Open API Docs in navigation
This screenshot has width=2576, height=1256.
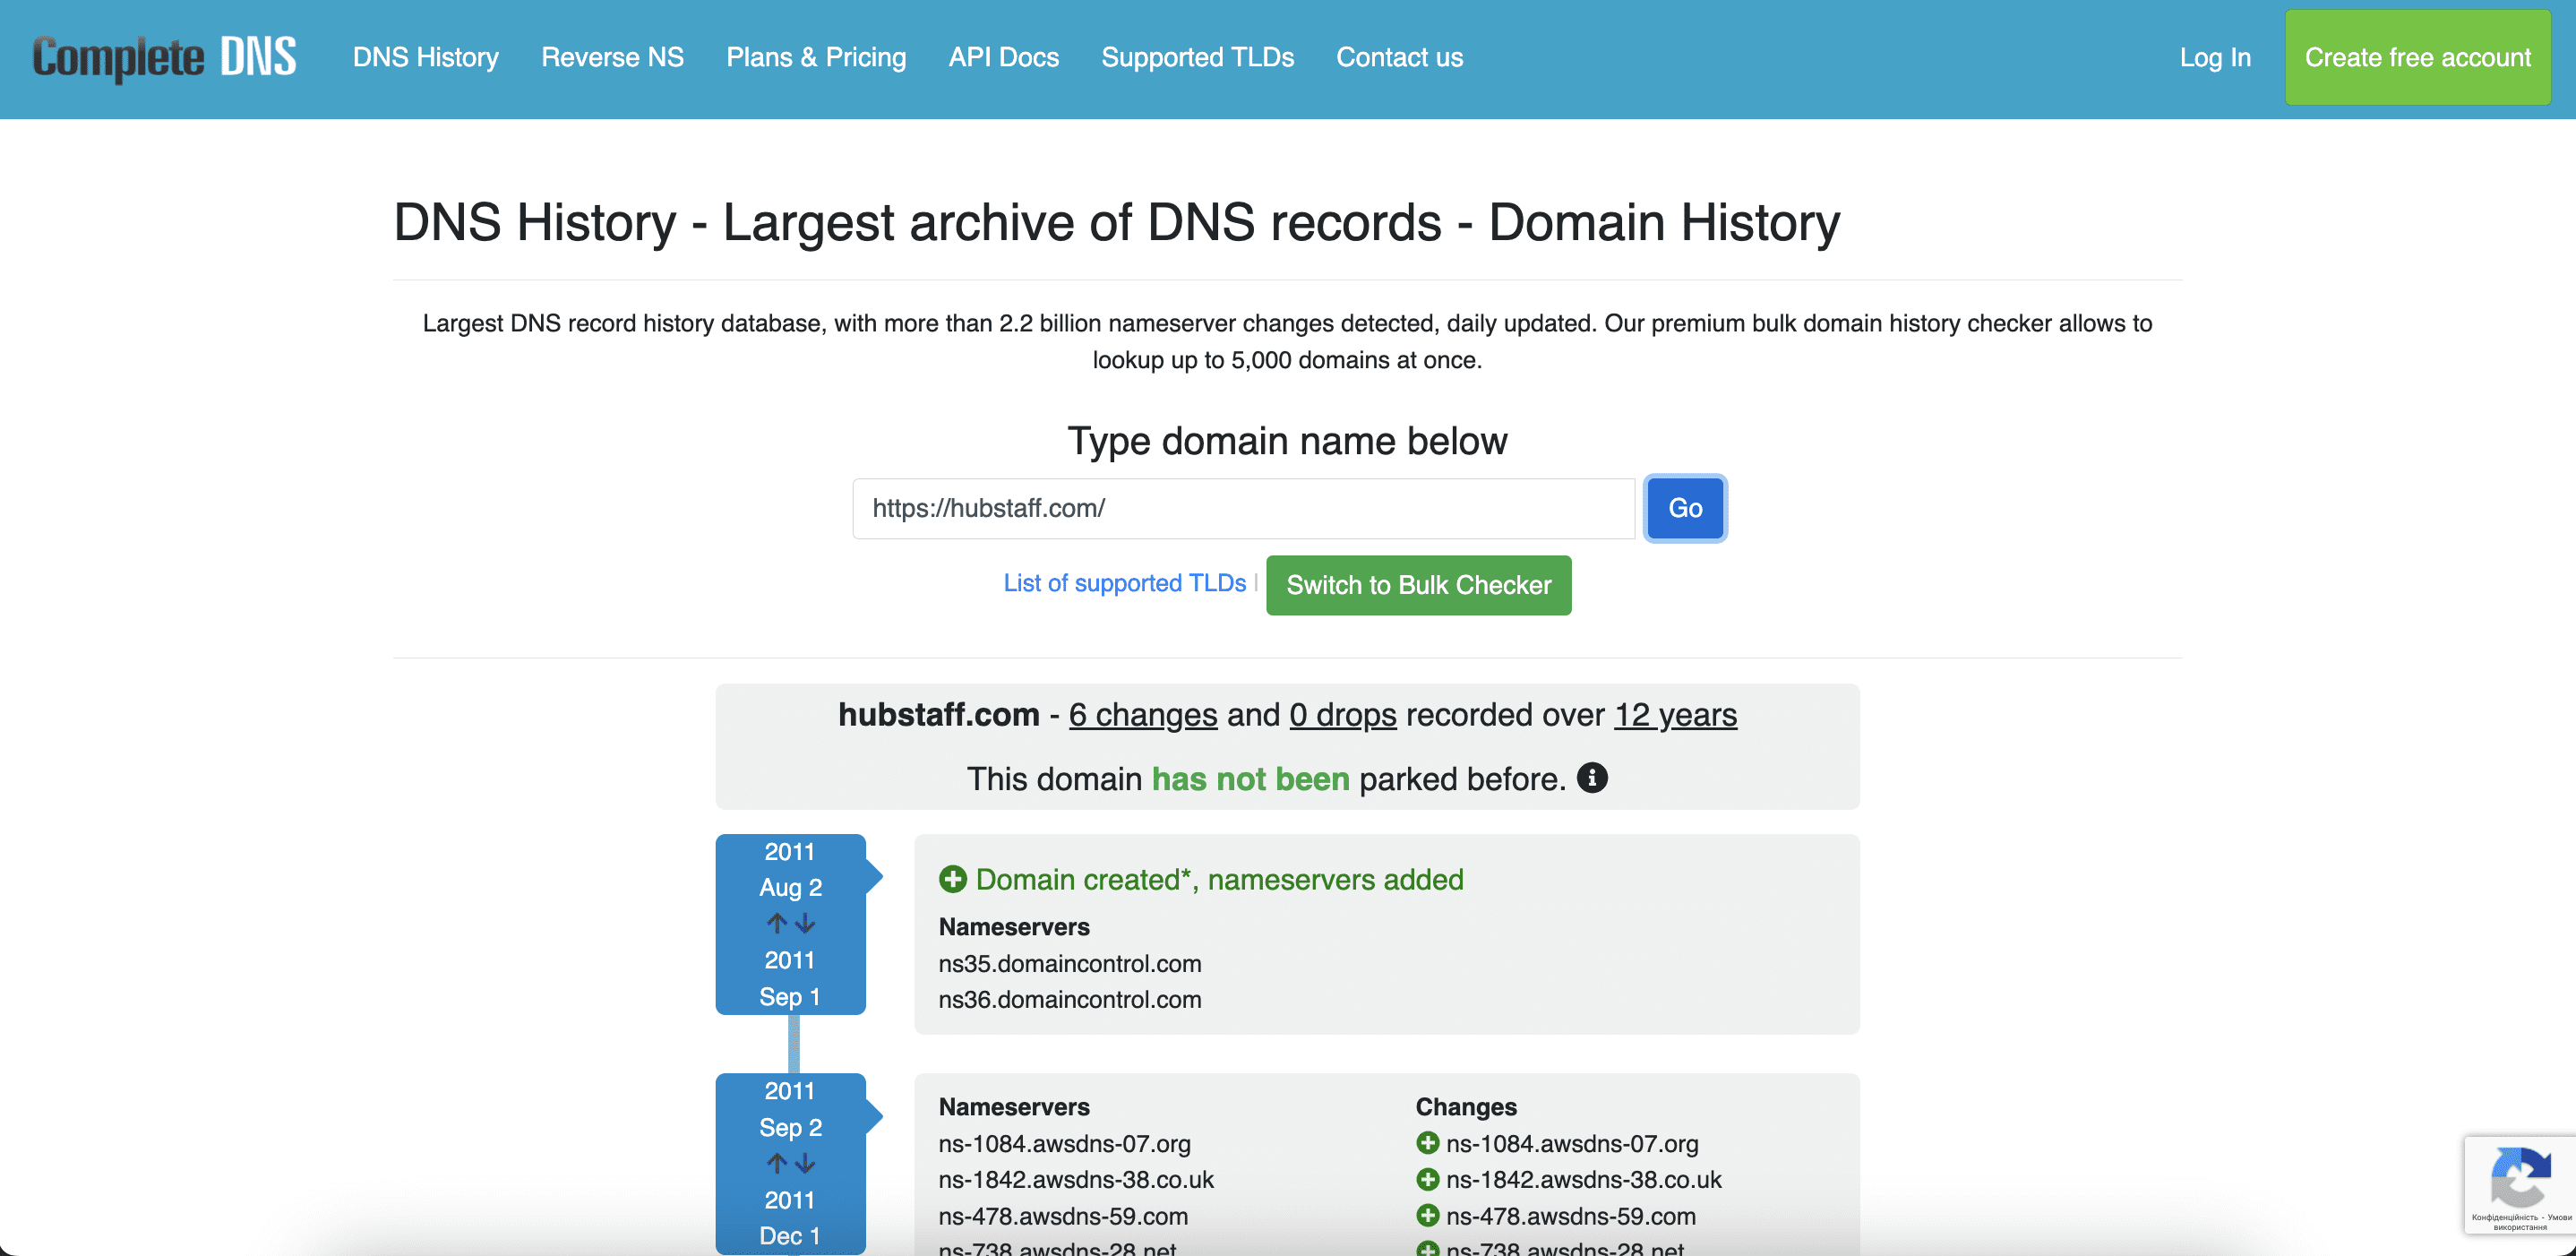1003,58
